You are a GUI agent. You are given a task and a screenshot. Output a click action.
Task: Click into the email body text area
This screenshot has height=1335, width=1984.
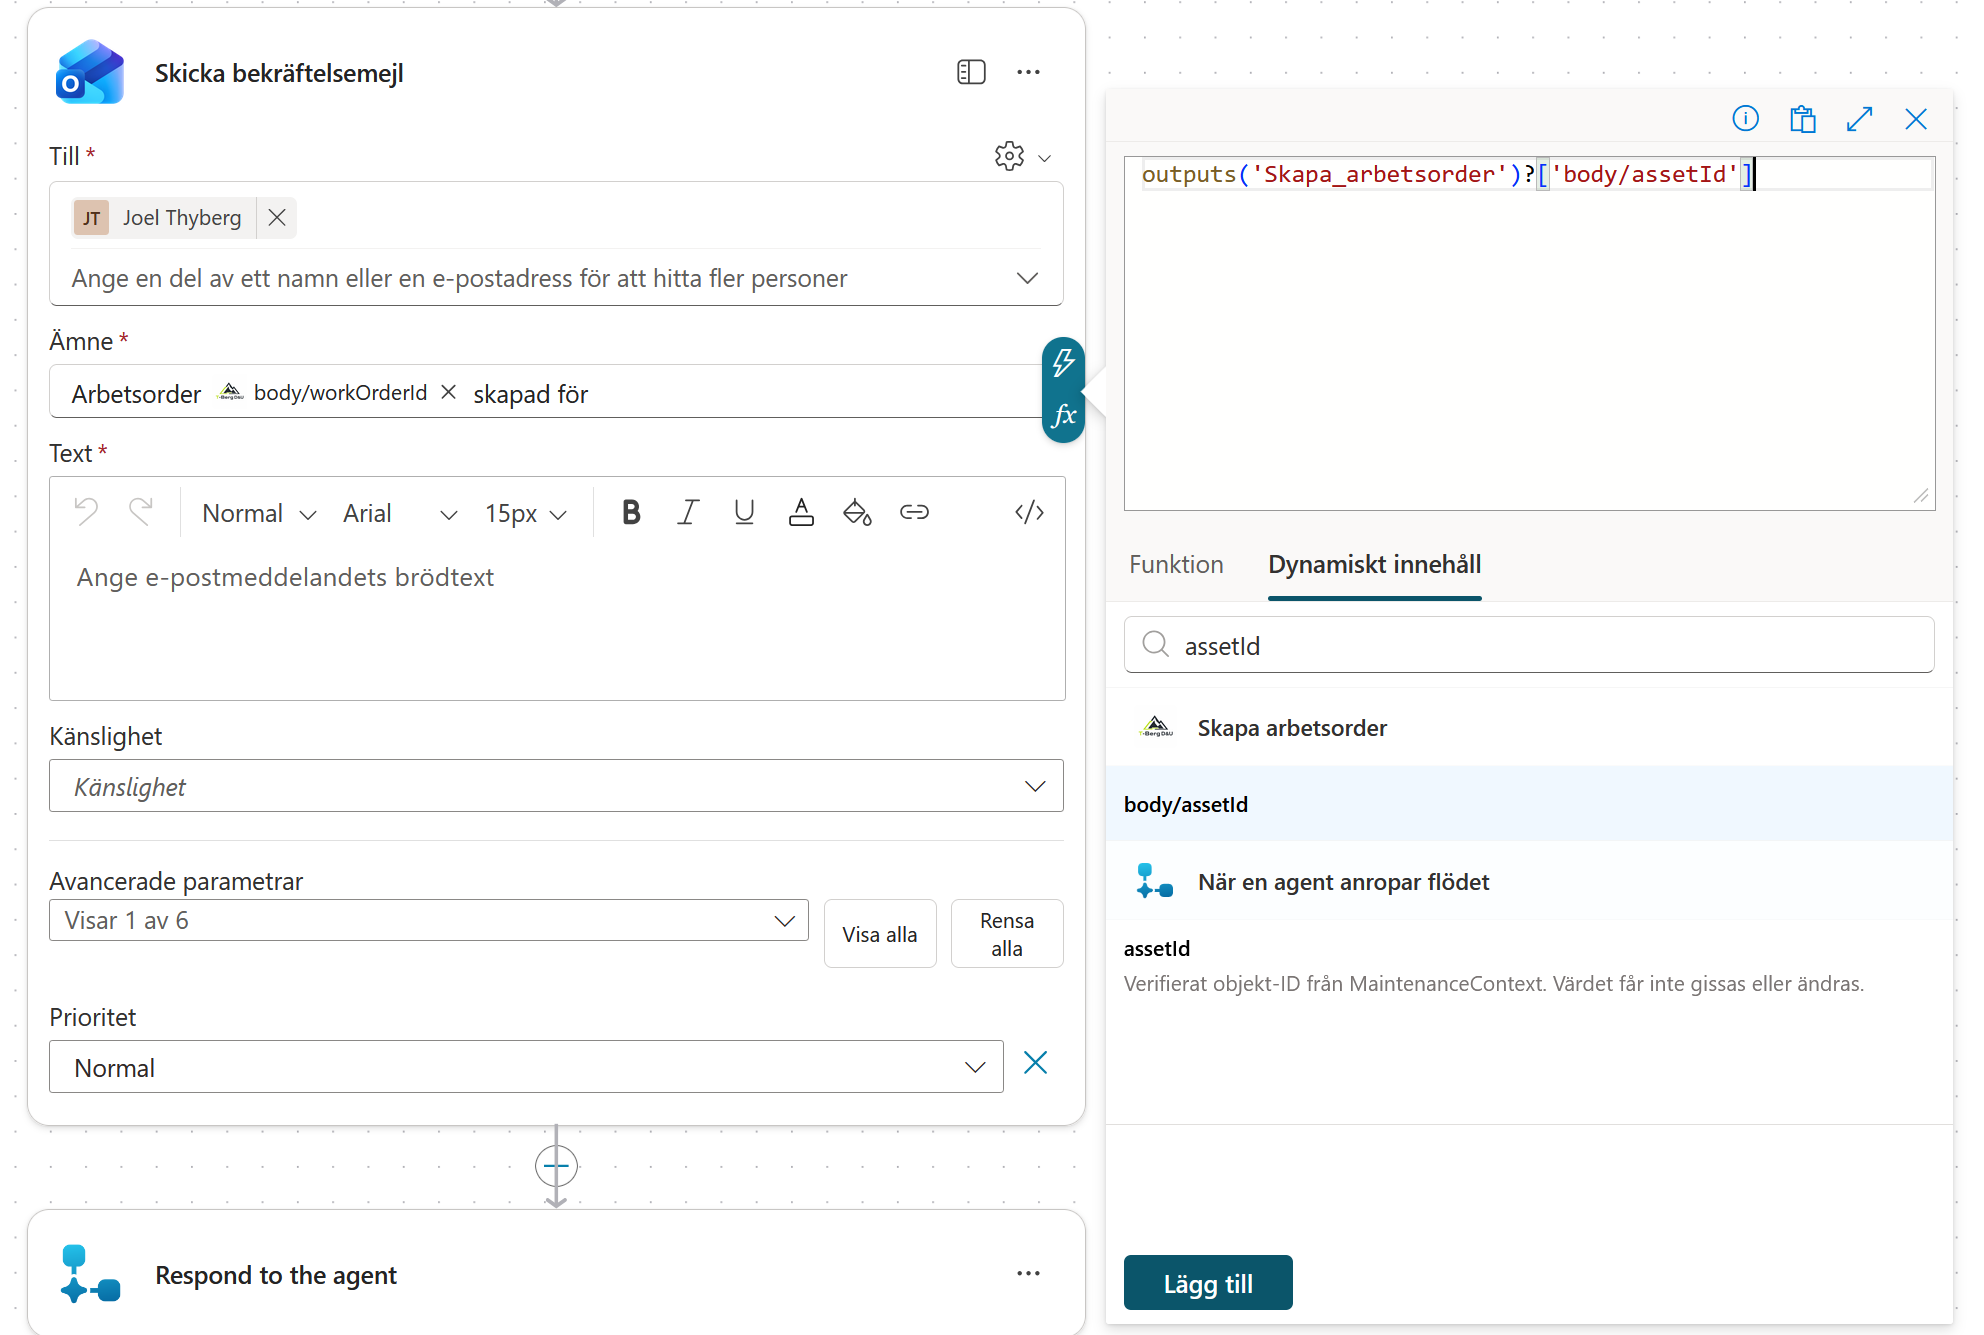[x=557, y=620]
